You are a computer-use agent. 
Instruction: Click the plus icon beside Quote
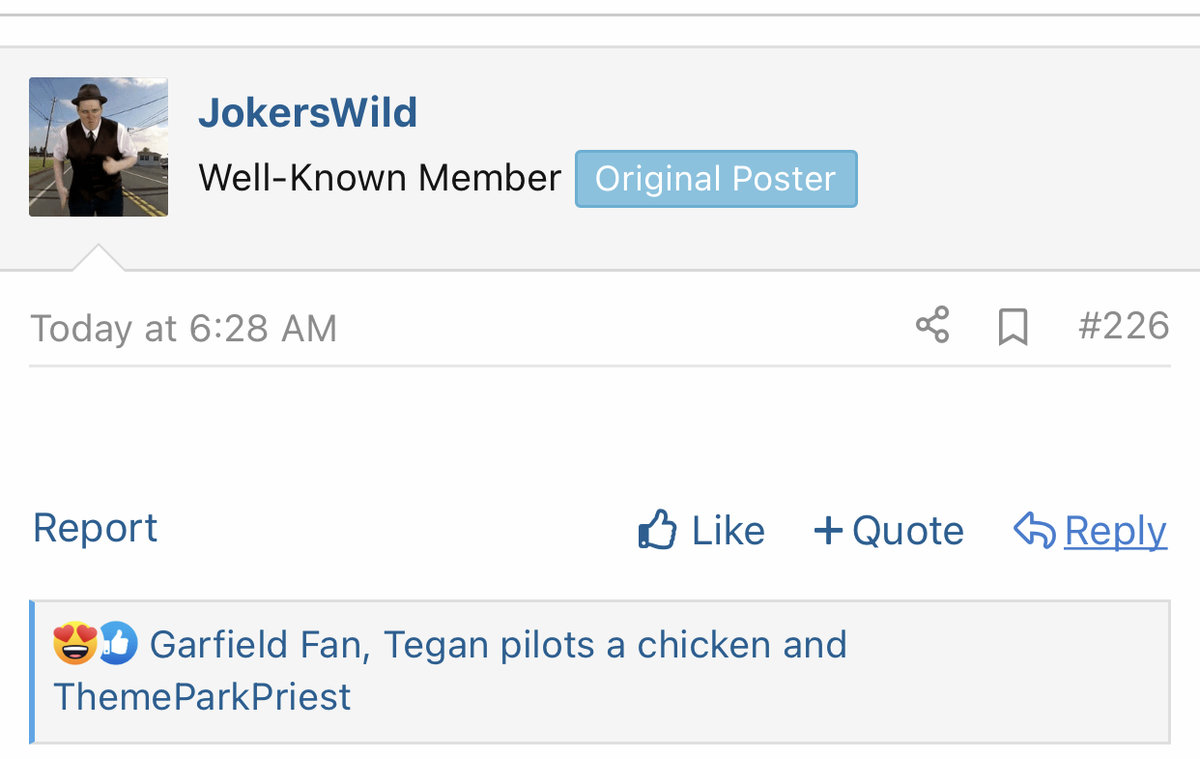pyautogui.click(x=828, y=530)
